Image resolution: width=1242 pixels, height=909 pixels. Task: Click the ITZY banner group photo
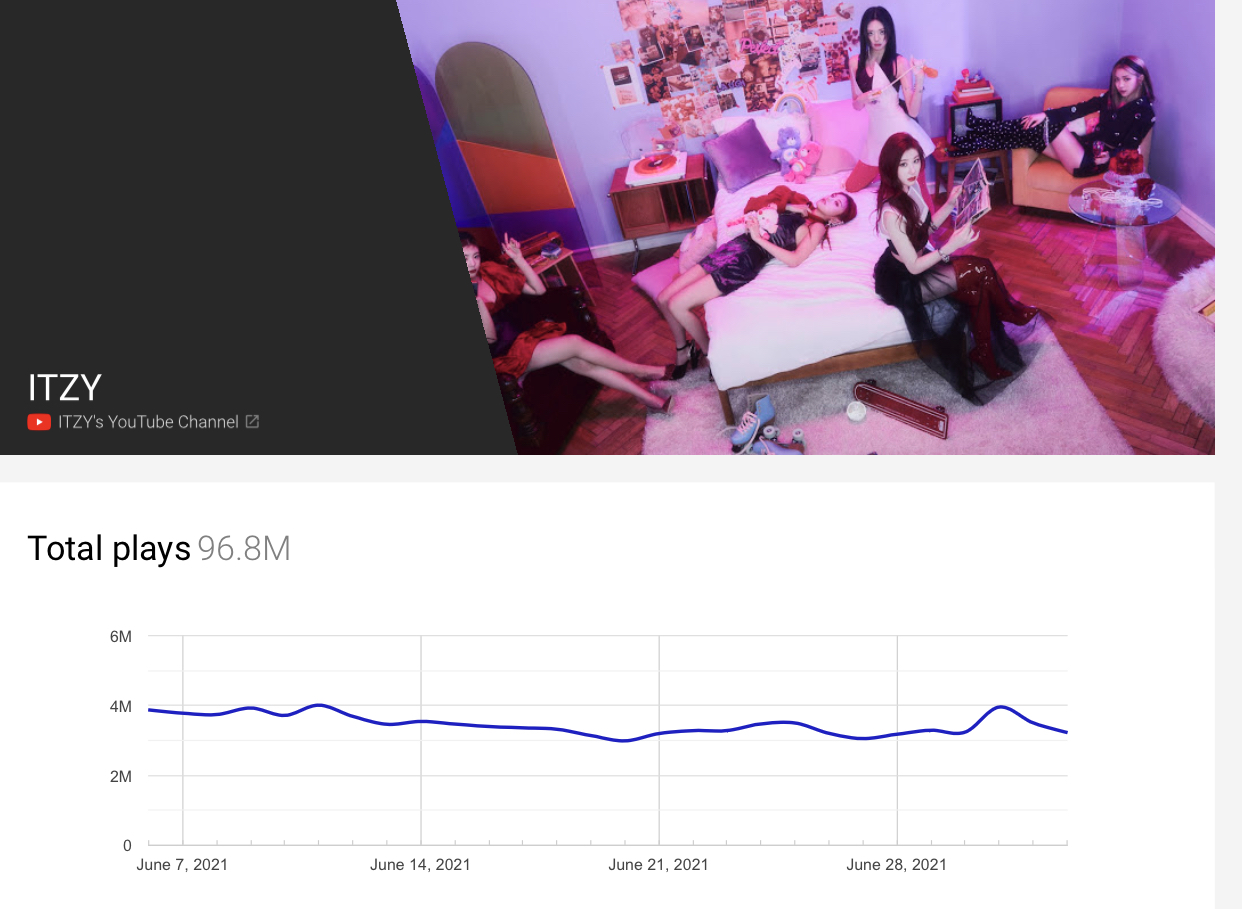tap(805, 227)
